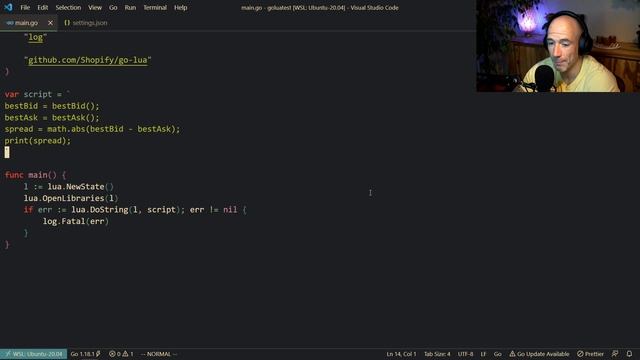Click the 'log.Fatal(err)' line
Image resolution: width=640 pixels, height=360 pixels.
[x=76, y=221]
